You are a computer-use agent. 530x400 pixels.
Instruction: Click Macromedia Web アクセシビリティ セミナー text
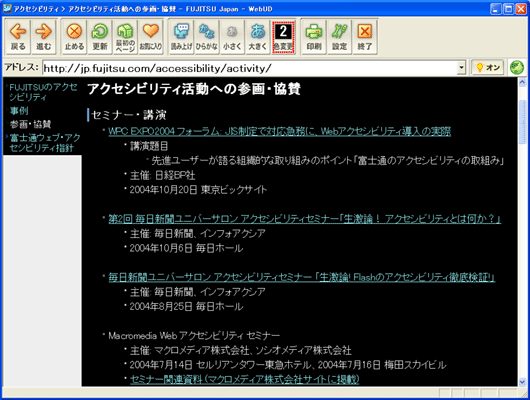point(194,336)
